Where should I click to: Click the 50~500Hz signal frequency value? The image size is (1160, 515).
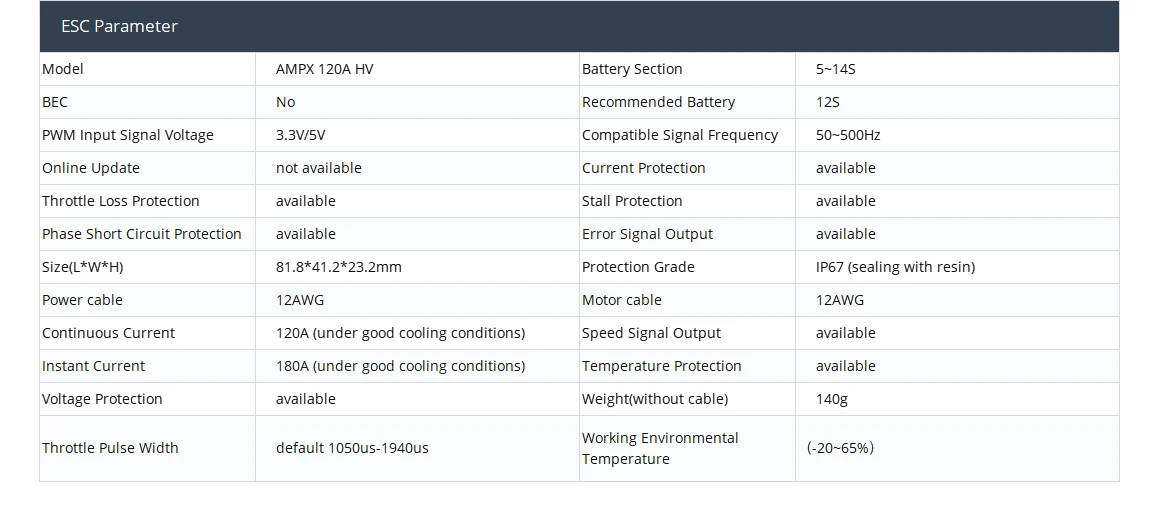[848, 135]
